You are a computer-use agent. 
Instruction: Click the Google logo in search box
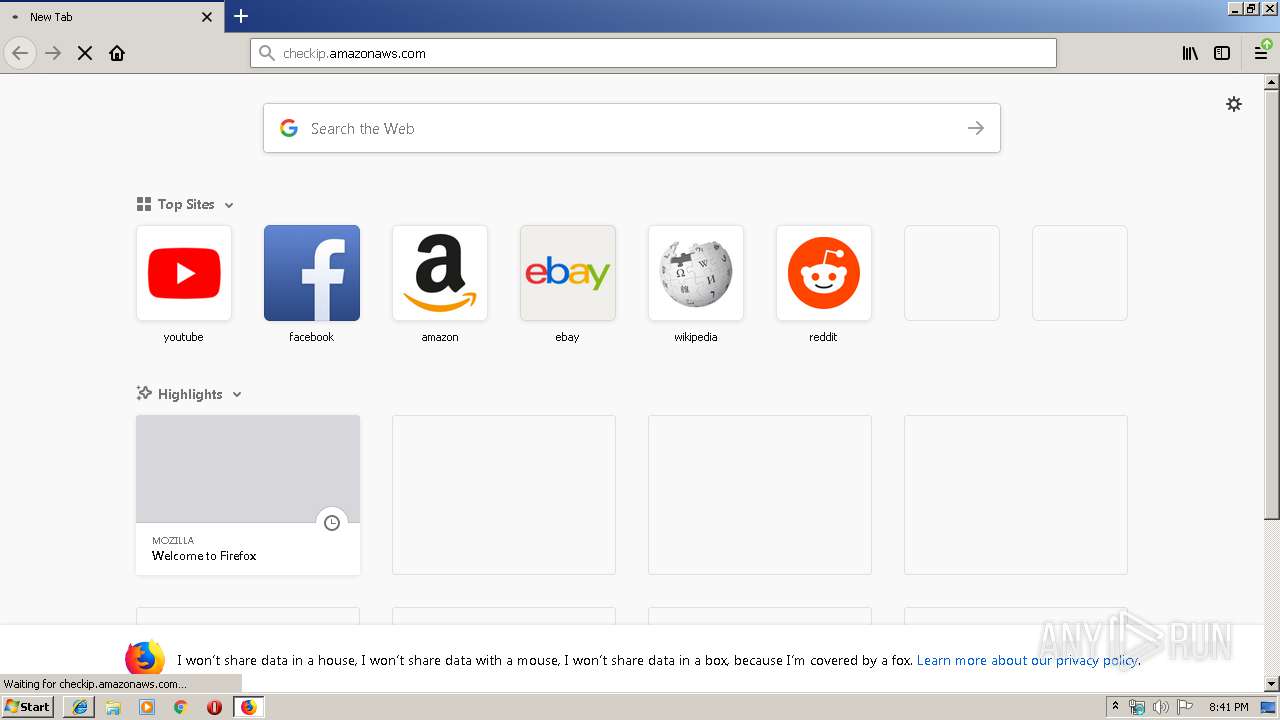coord(289,128)
